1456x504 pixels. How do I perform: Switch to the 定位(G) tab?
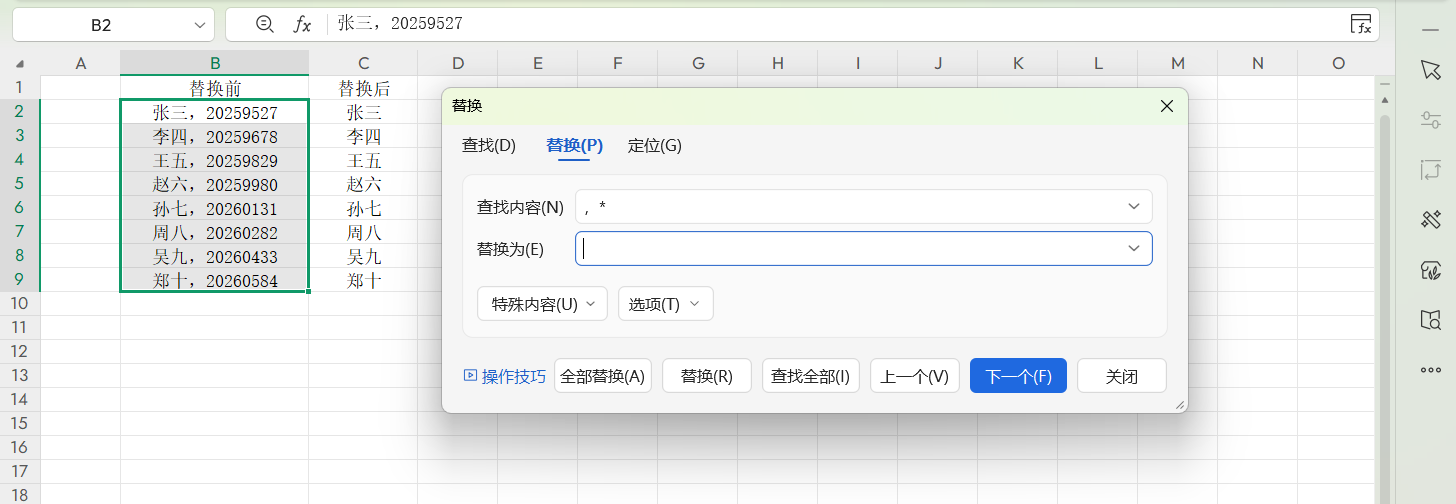pos(654,145)
